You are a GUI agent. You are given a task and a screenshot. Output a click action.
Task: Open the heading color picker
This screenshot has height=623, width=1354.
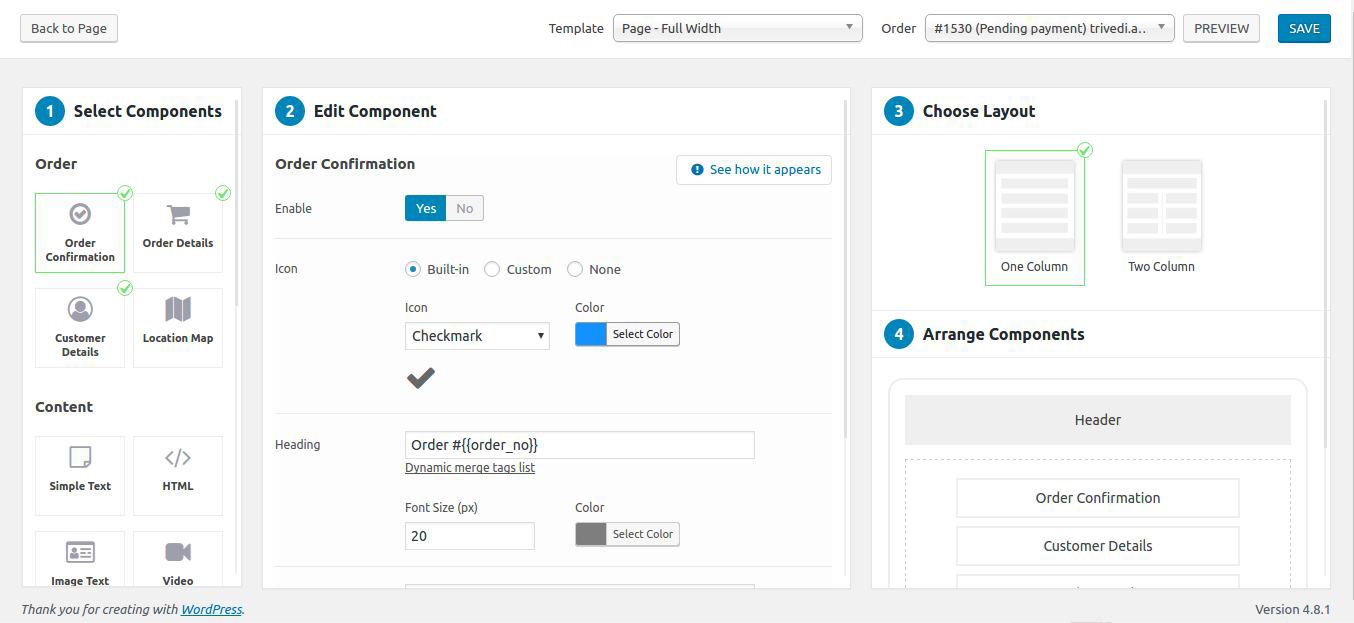coord(627,534)
